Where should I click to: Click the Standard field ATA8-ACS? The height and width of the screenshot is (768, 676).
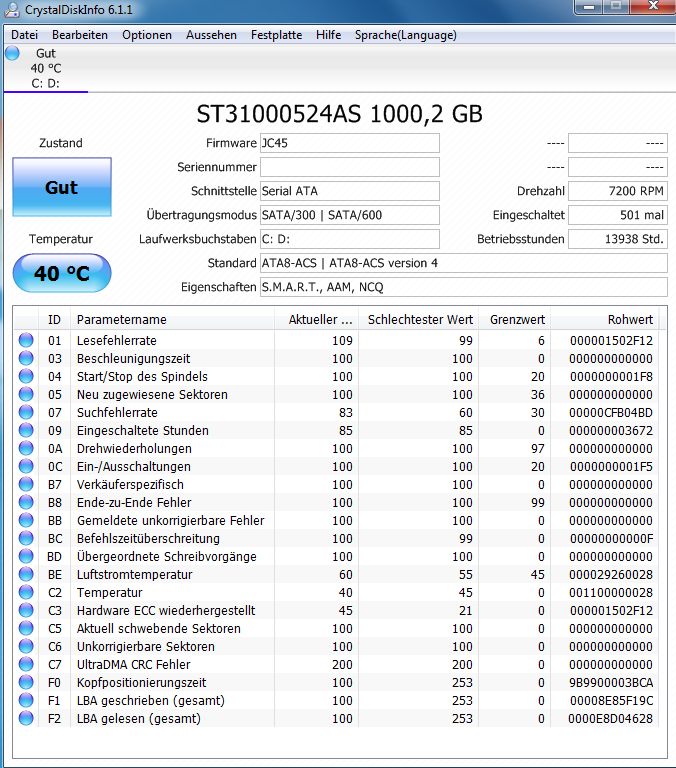pyautogui.click(x=463, y=263)
